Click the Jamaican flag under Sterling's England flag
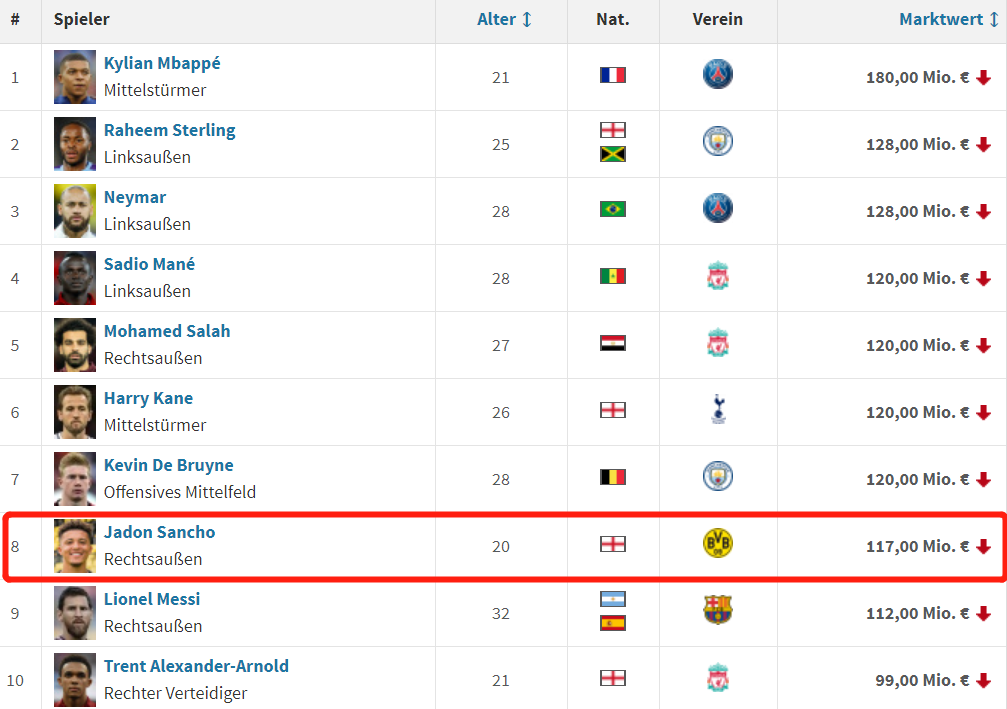Image resolution: width=1007 pixels, height=709 pixels. pos(613,154)
